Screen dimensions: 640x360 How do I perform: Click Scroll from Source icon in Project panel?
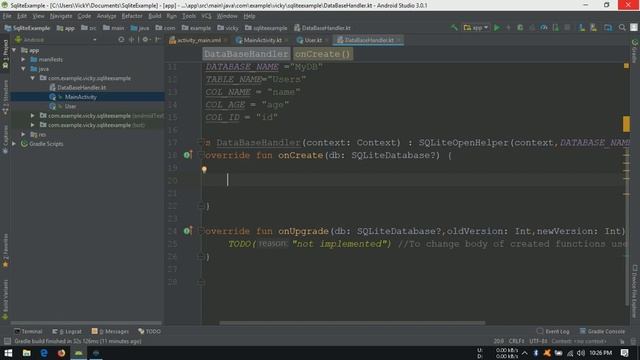(x=121, y=40)
